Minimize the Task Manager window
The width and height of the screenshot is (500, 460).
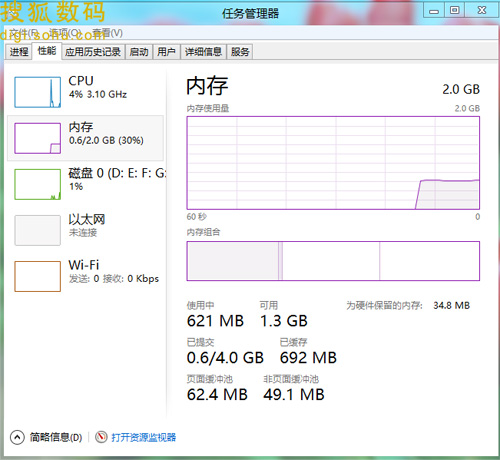click(x=434, y=11)
